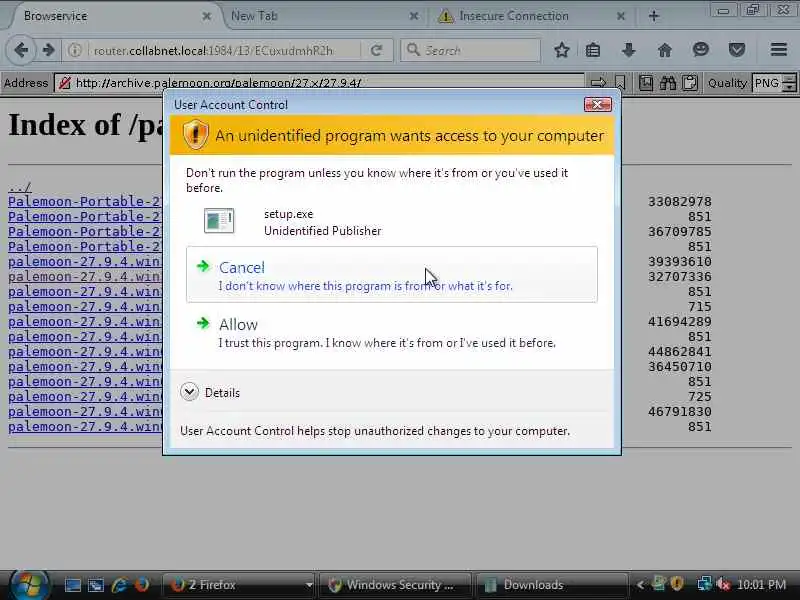800x600 pixels.
Task: Click the Firefox Search field
Action: click(x=470, y=50)
